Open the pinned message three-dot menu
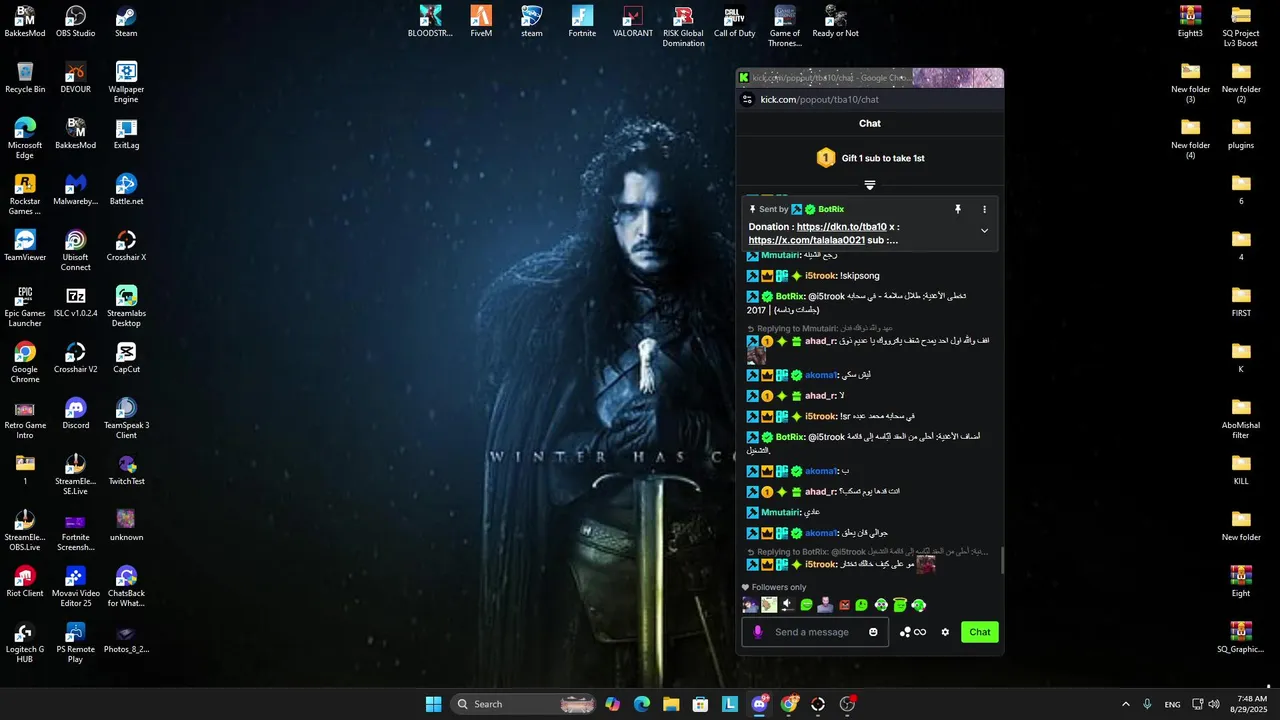 coord(984,209)
